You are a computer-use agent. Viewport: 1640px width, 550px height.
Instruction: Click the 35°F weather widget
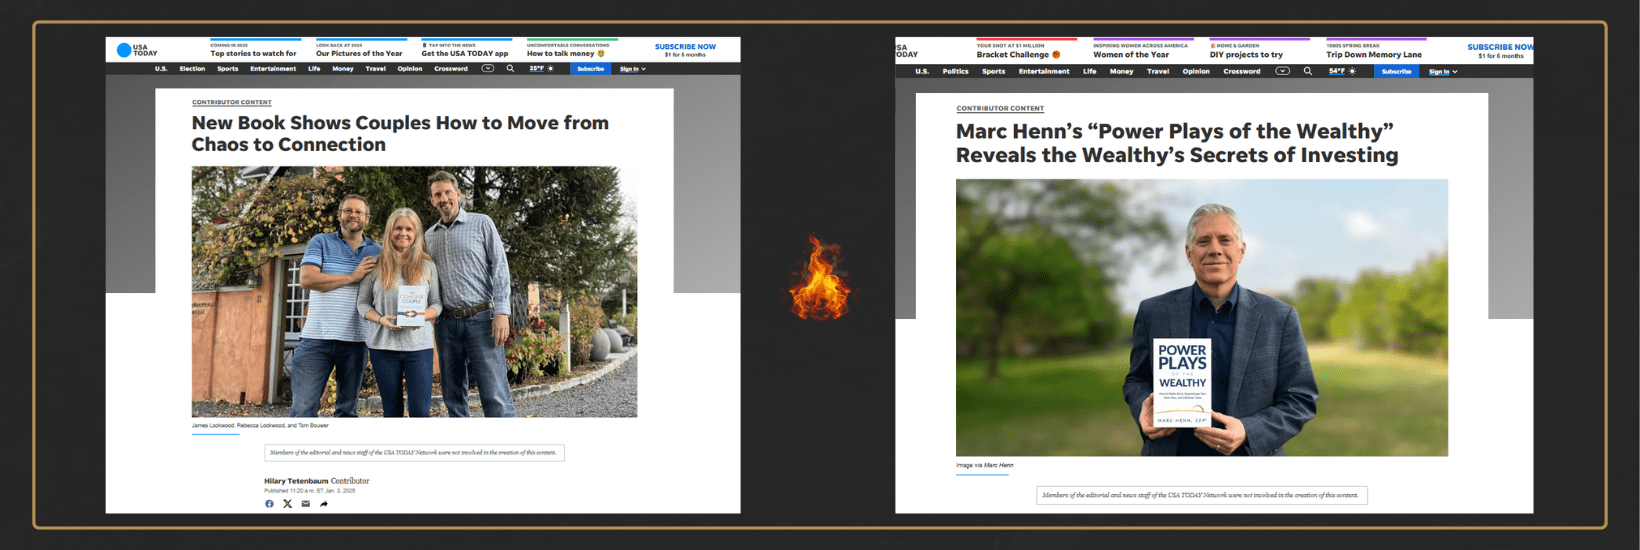tap(541, 69)
